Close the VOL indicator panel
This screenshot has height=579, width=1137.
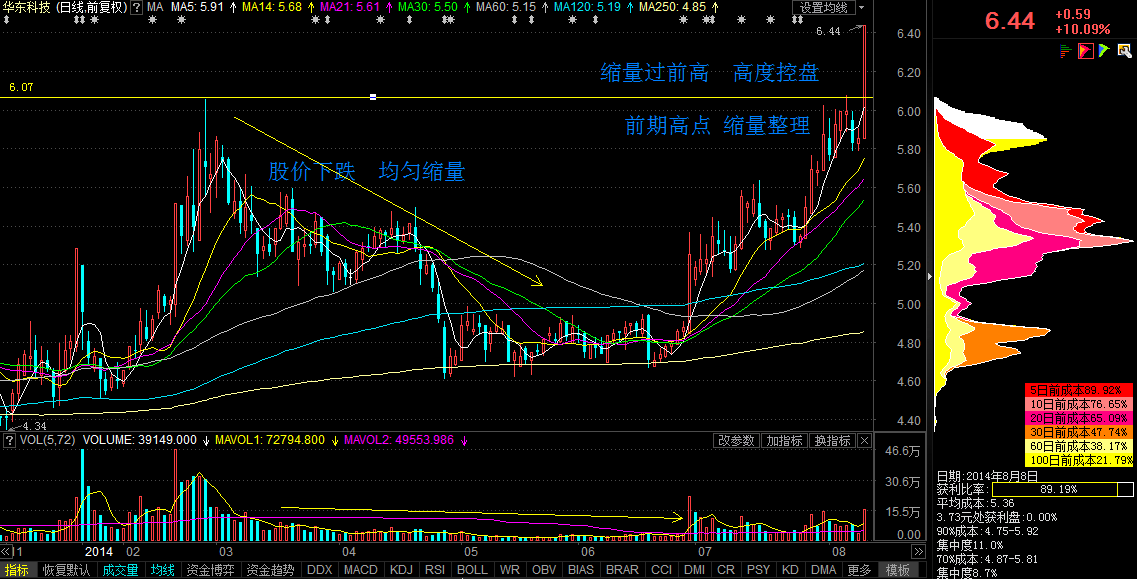click(x=864, y=441)
